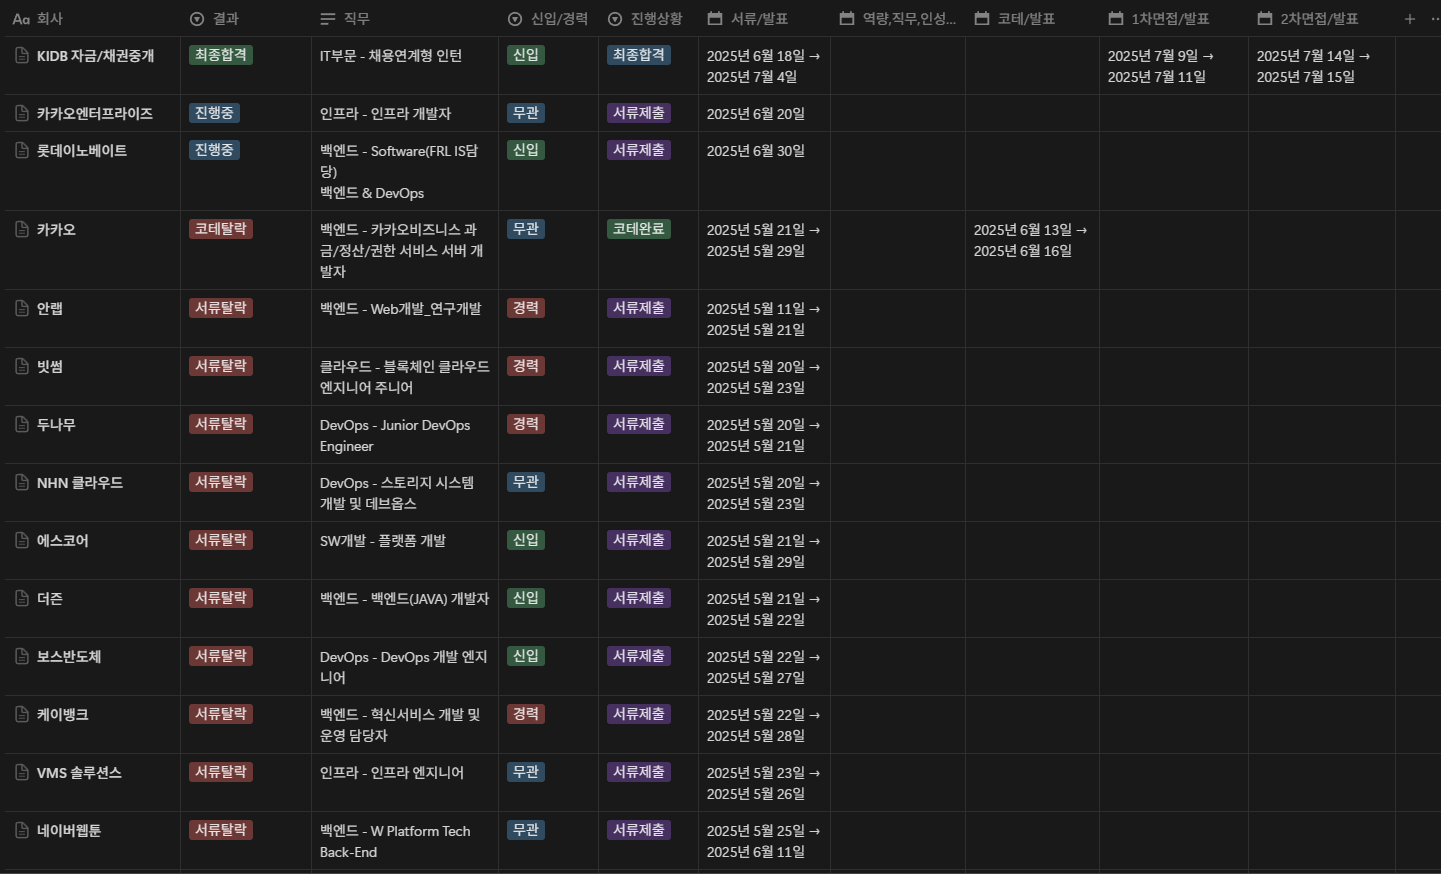Change 최종합격 status in 진행상황 for KIDB
1441x874 pixels.
pos(639,55)
